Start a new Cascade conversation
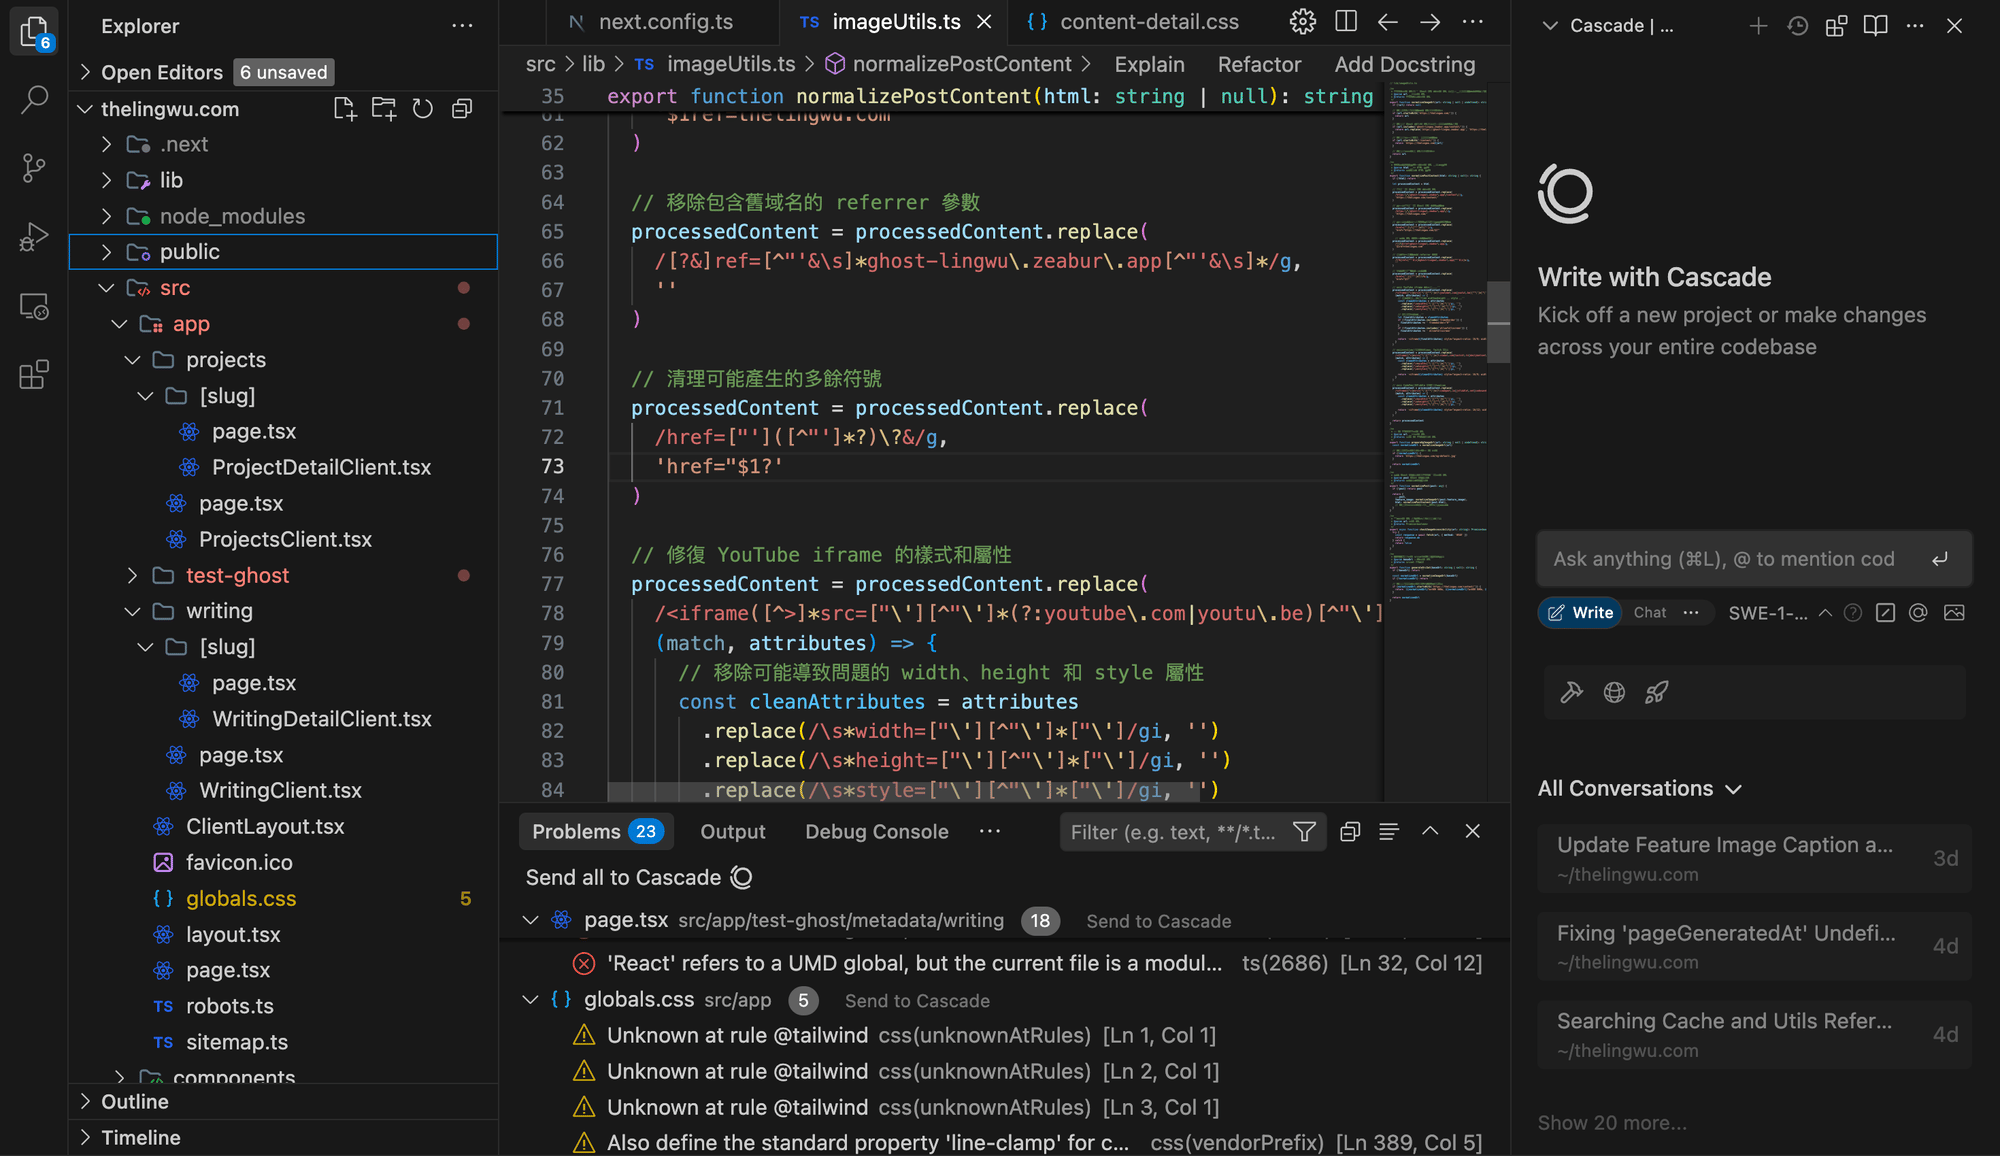This screenshot has width=2000, height=1156. pyautogui.click(x=1758, y=26)
